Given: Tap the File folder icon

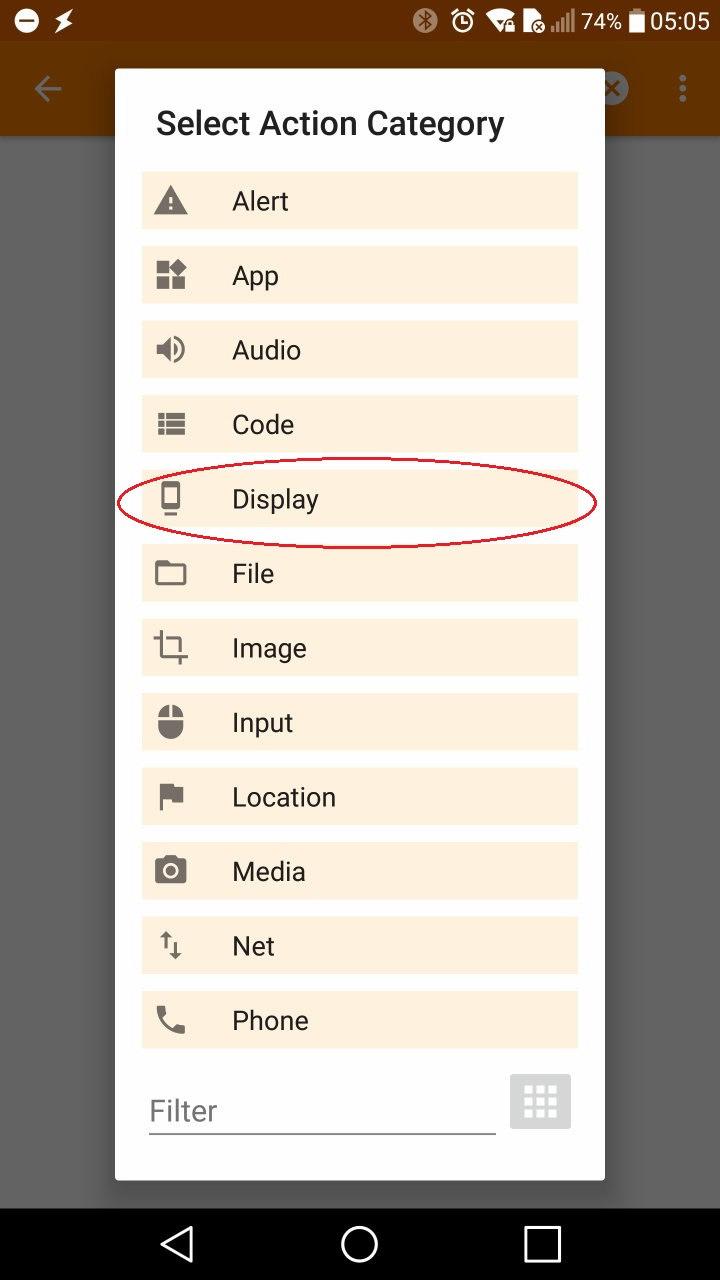Looking at the screenshot, I should point(171,573).
